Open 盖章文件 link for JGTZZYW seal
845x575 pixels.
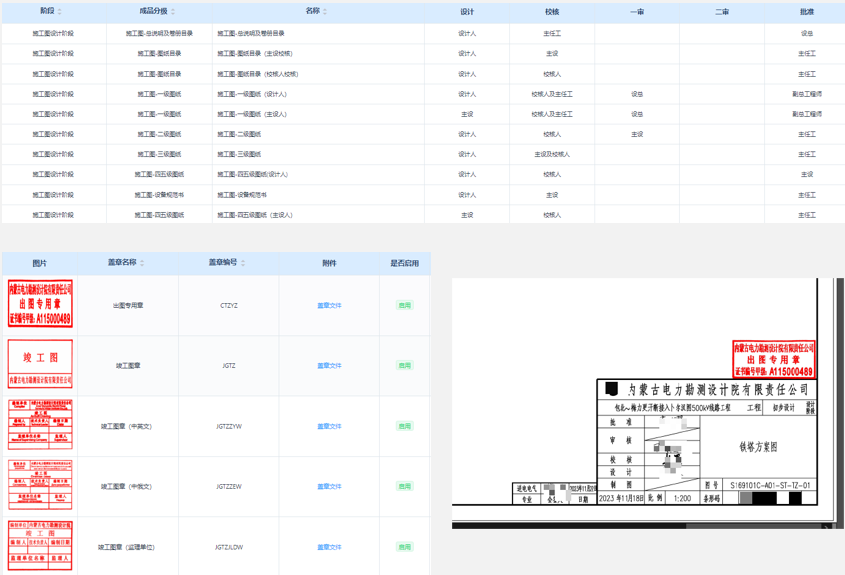[x=329, y=426]
